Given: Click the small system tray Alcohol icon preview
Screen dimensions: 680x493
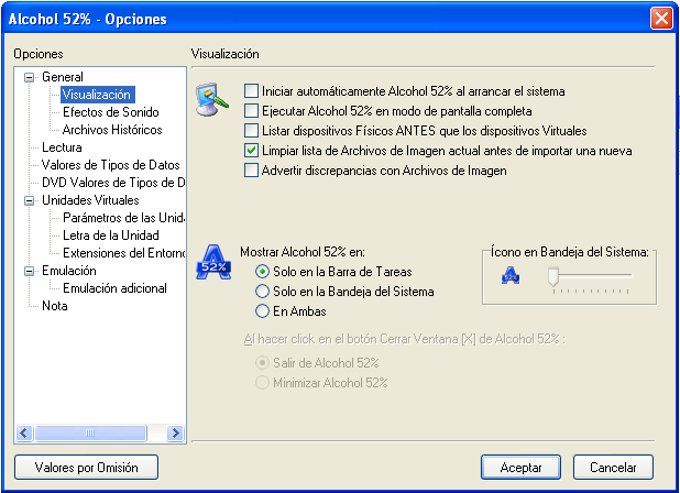Looking at the screenshot, I should [510, 275].
